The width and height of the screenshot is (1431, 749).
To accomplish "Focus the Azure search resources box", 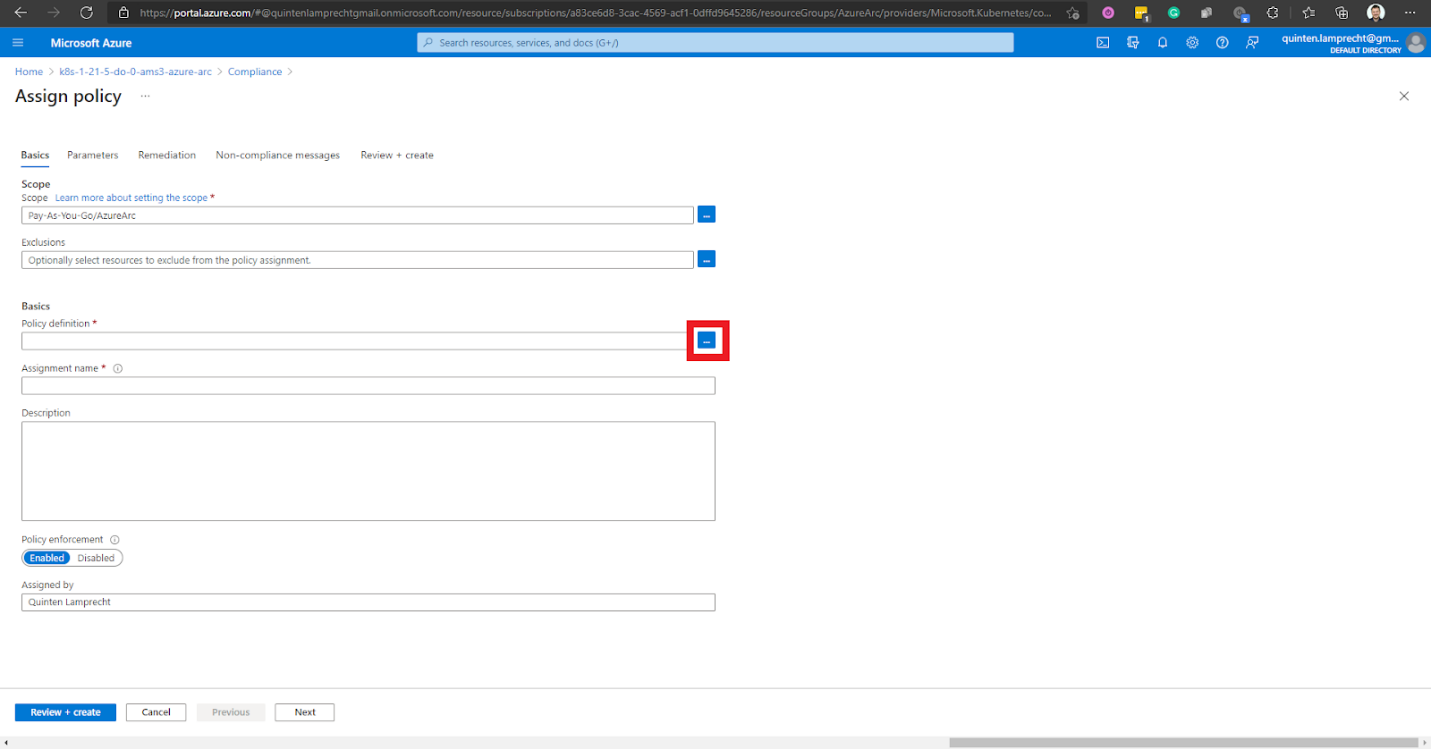I will (715, 43).
